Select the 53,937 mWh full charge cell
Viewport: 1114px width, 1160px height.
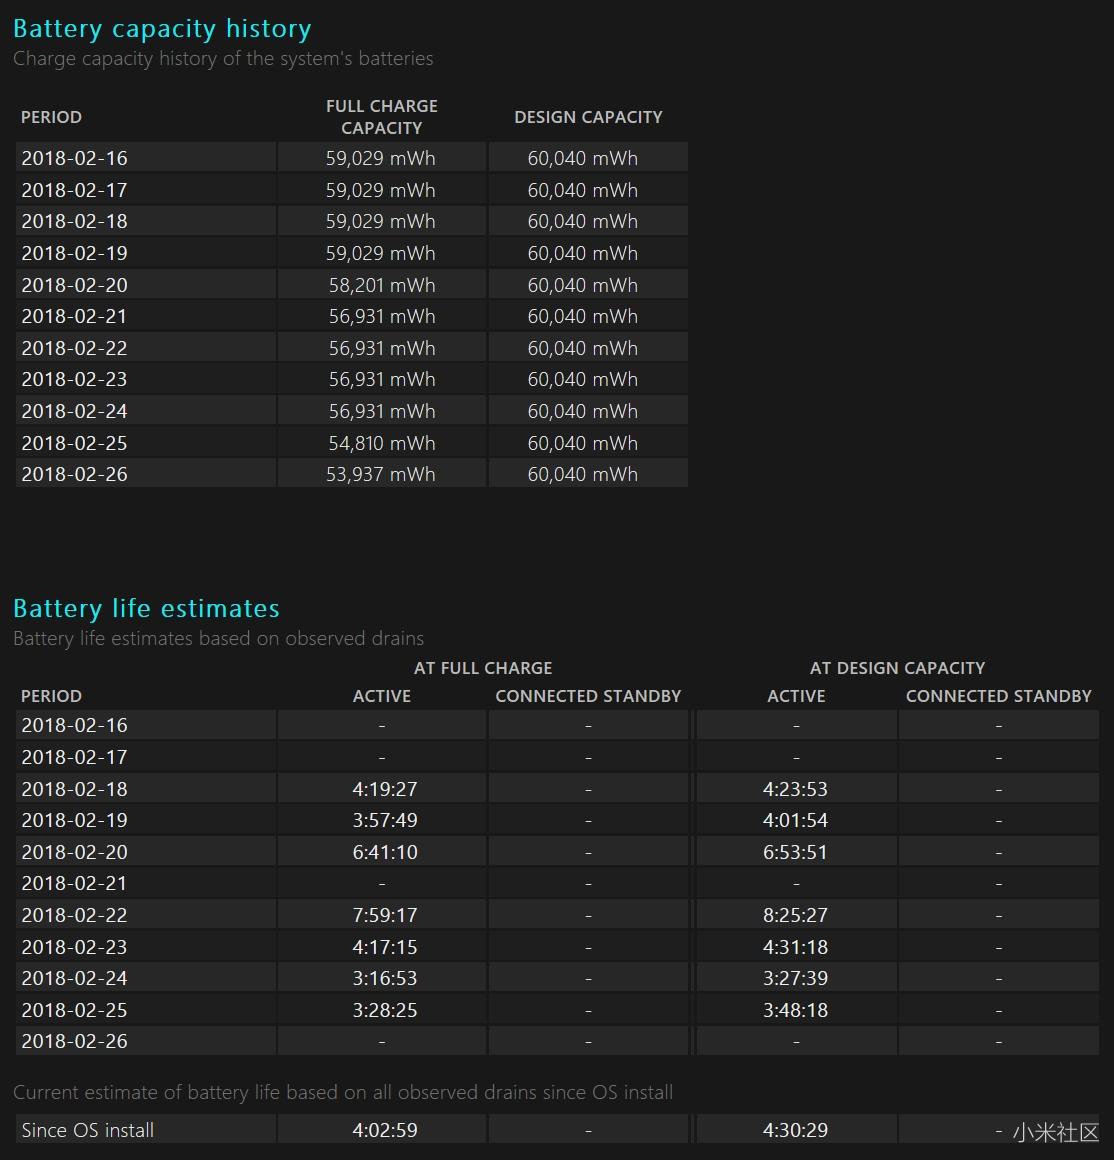coord(381,474)
